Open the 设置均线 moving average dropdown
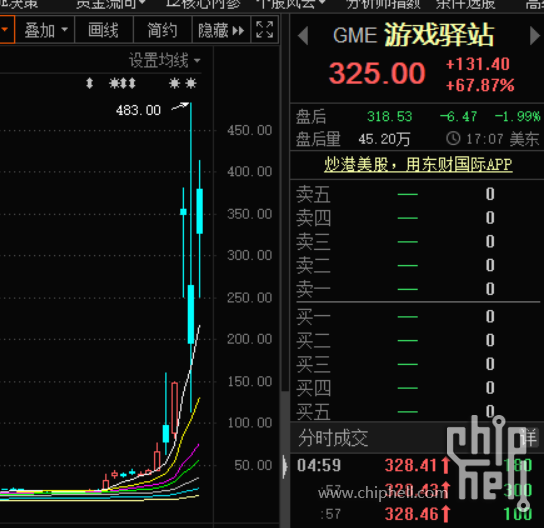Image resolution: width=544 pixels, height=528 pixels. [164, 60]
